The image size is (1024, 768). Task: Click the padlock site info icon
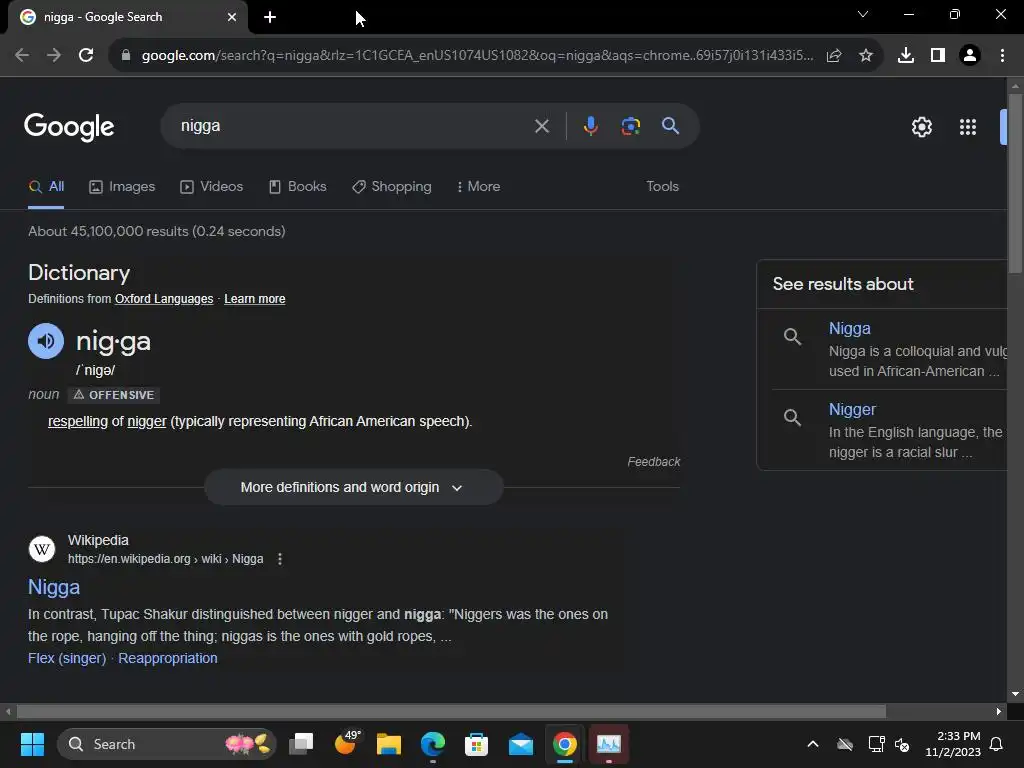click(126, 56)
